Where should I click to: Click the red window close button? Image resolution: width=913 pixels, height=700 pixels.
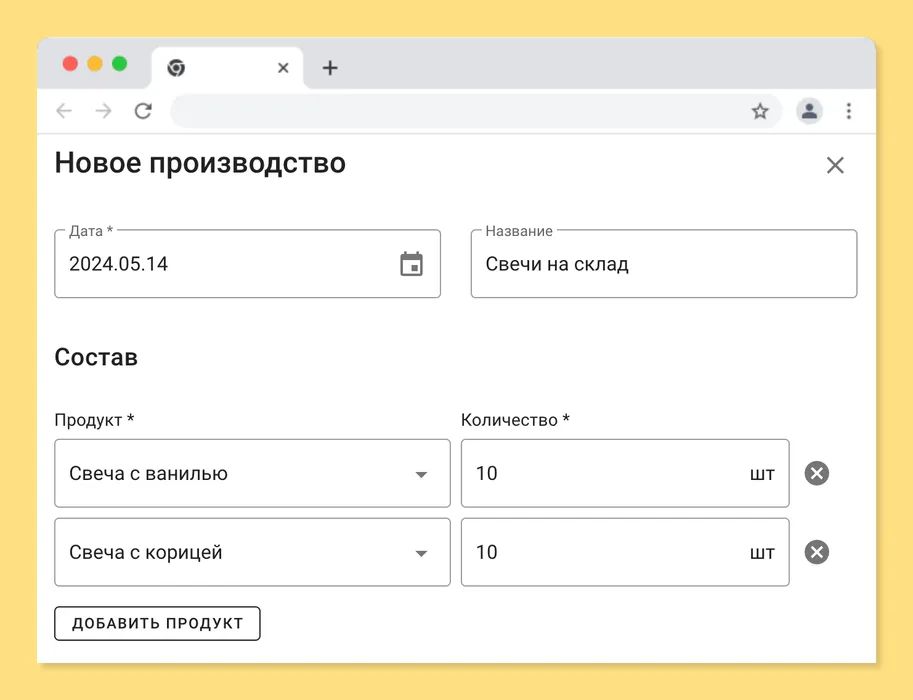click(70, 63)
